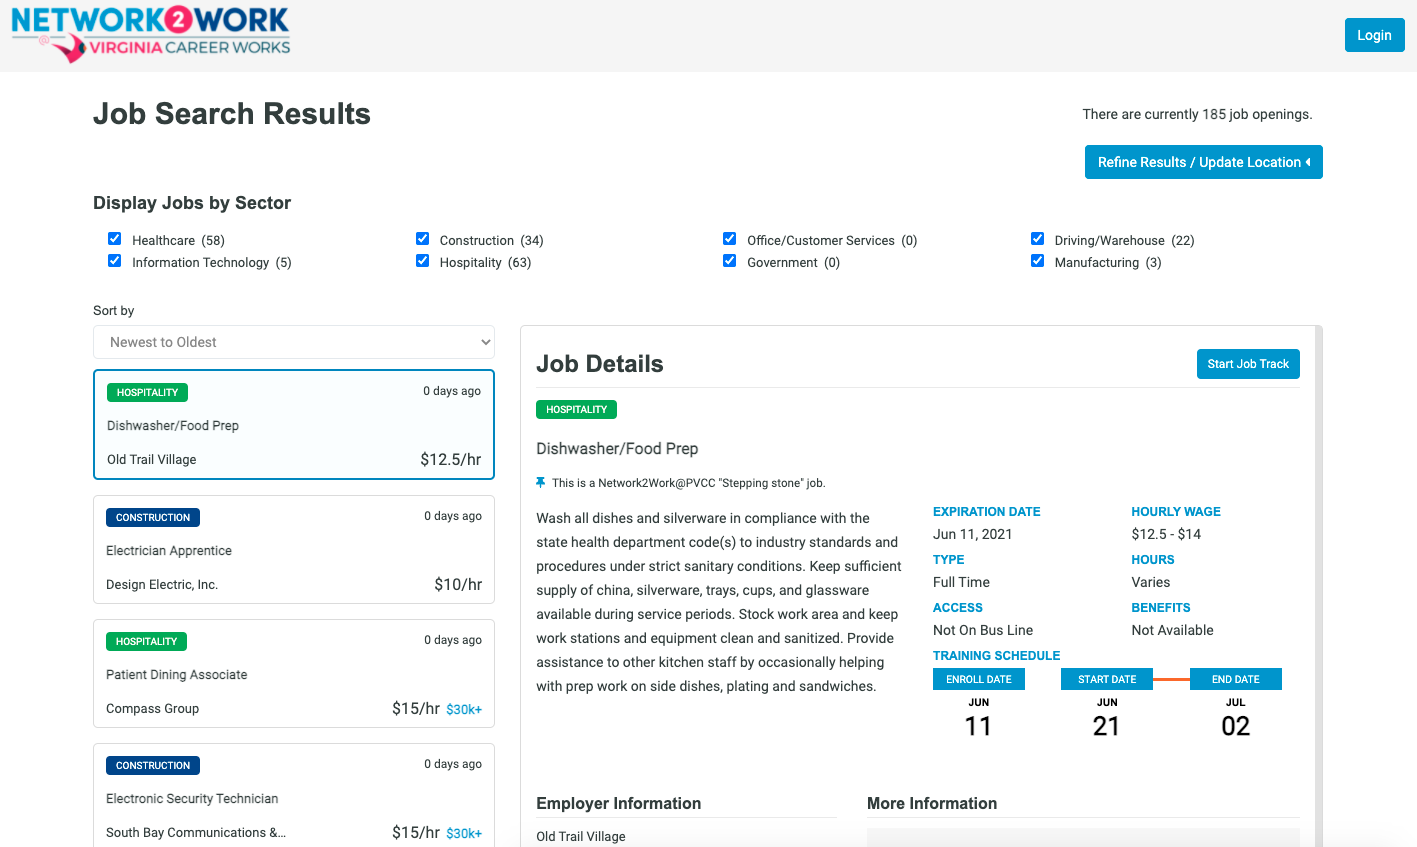Open the Newest to Oldest sort dropdown

click(x=294, y=342)
